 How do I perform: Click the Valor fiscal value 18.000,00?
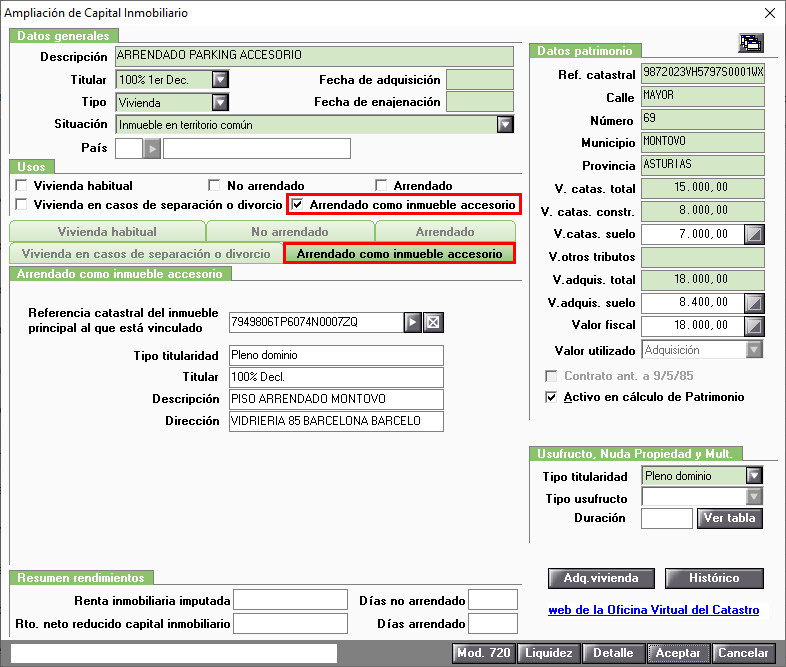[693, 326]
